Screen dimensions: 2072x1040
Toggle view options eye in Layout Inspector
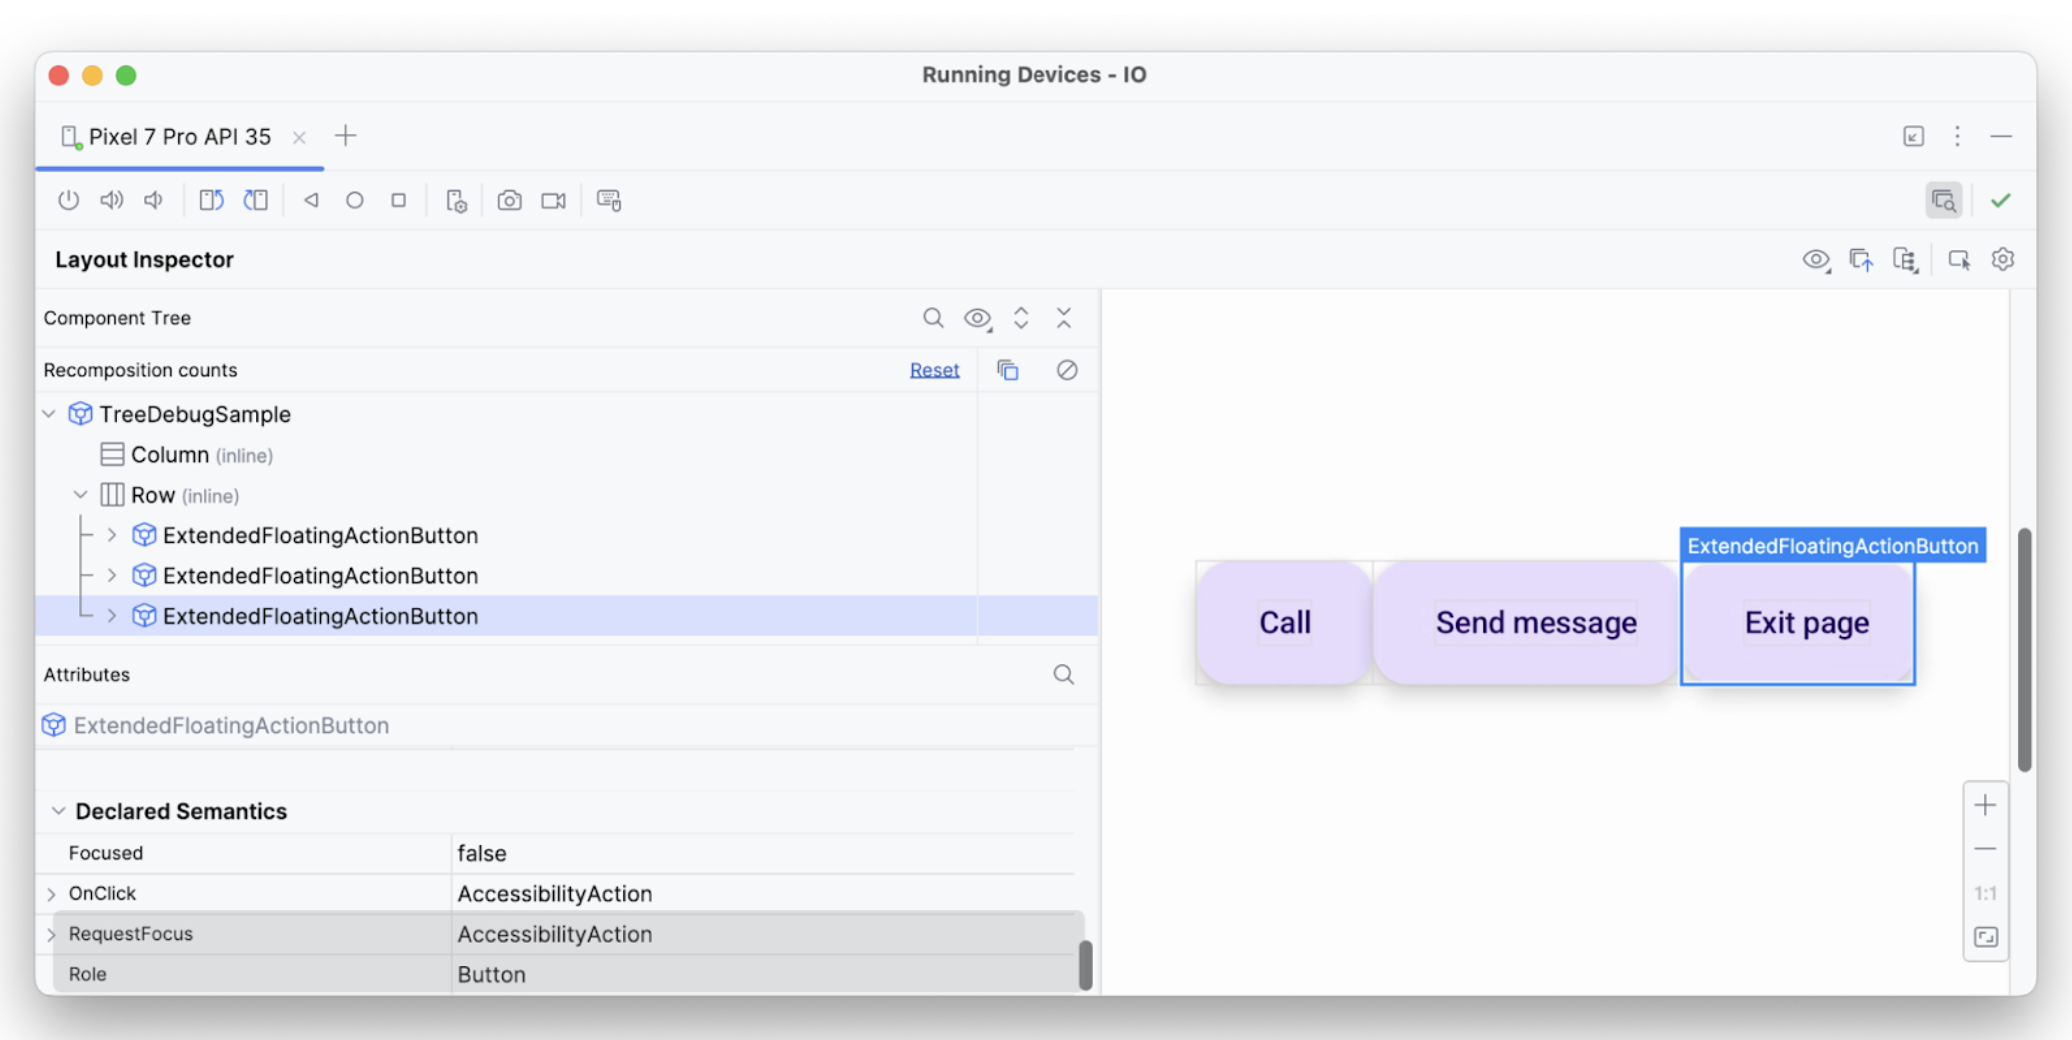1816,259
